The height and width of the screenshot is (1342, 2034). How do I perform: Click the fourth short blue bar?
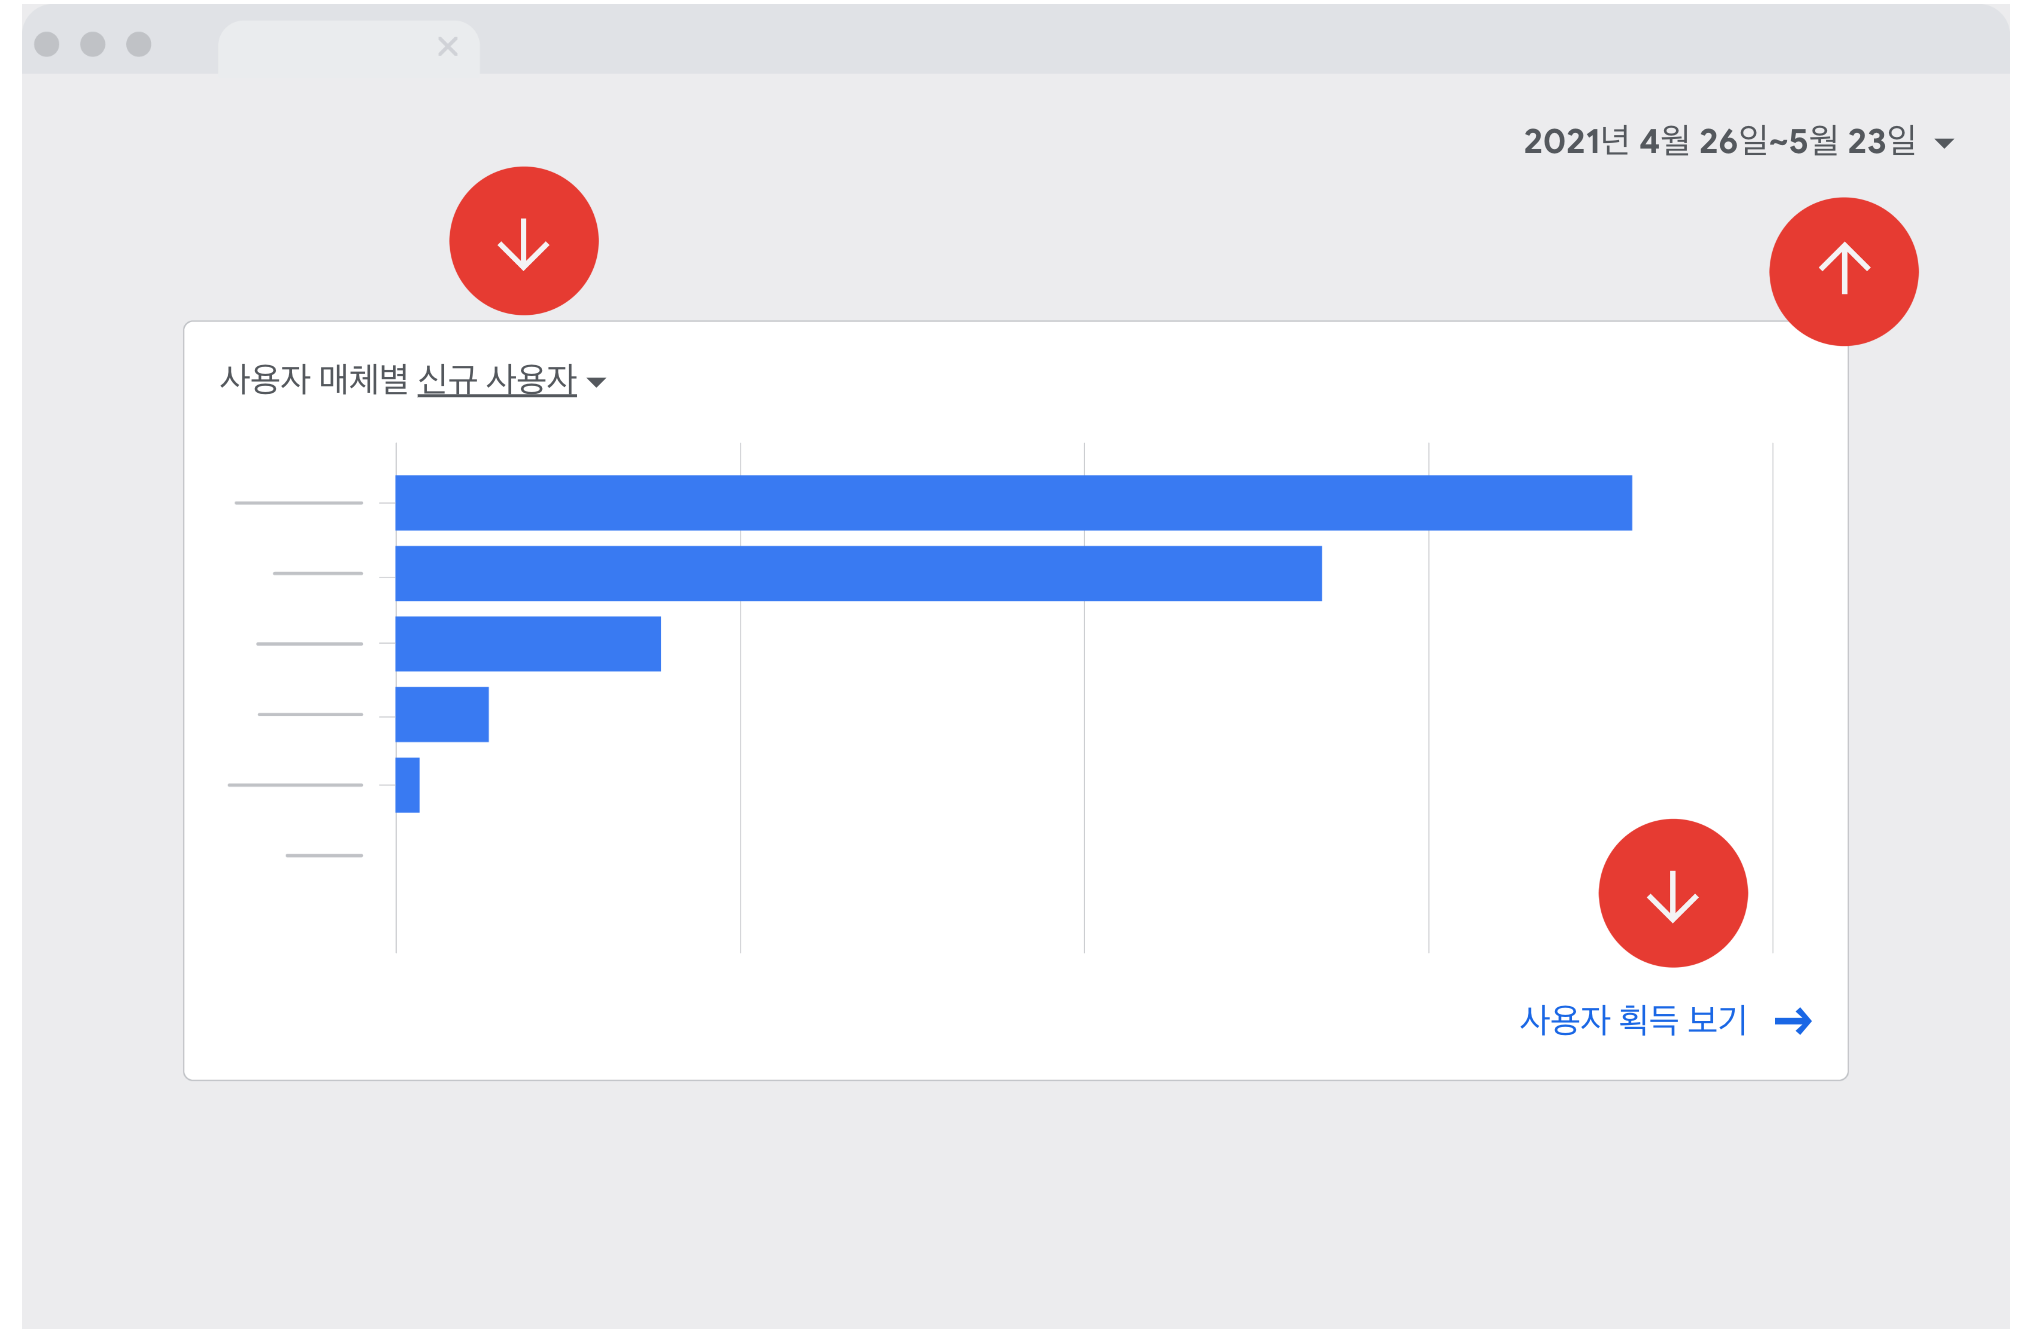click(442, 714)
